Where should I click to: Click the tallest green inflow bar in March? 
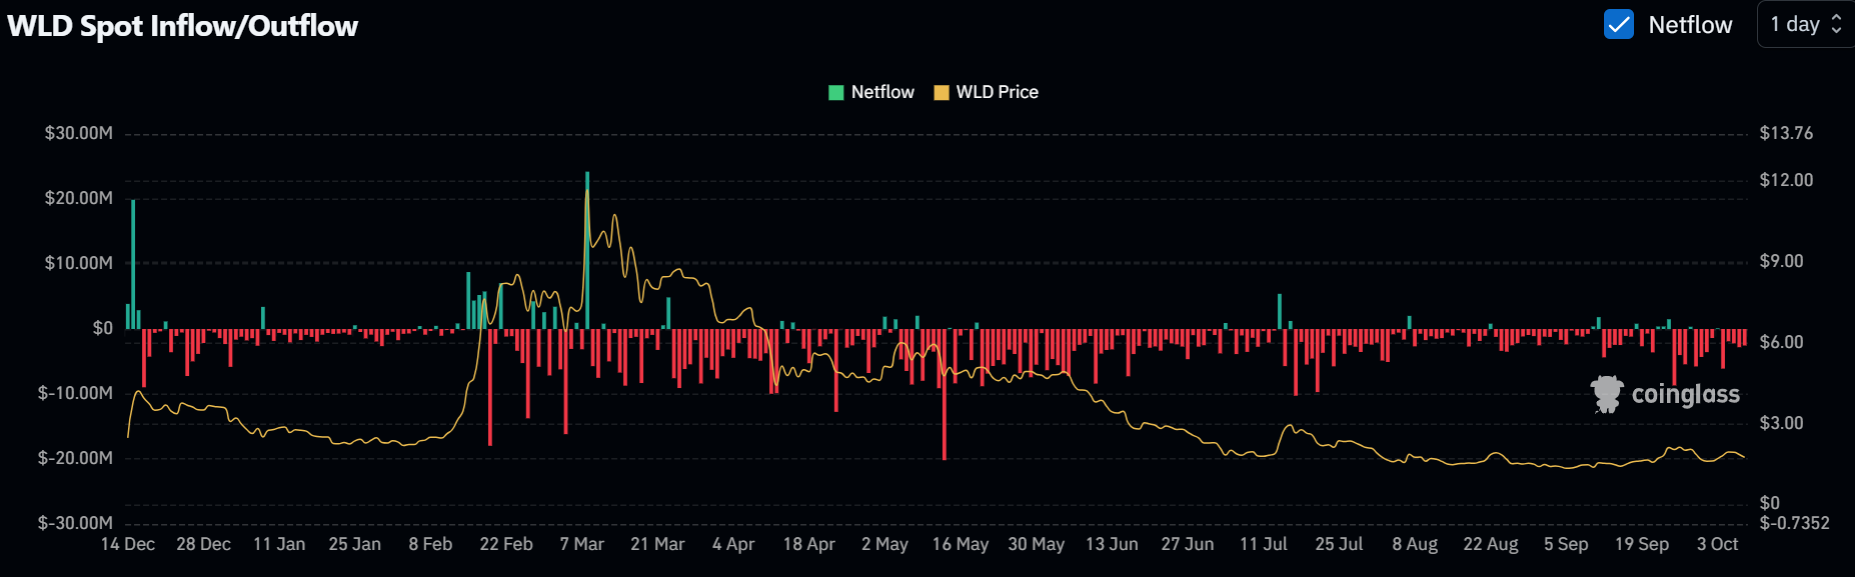[587, 250]
